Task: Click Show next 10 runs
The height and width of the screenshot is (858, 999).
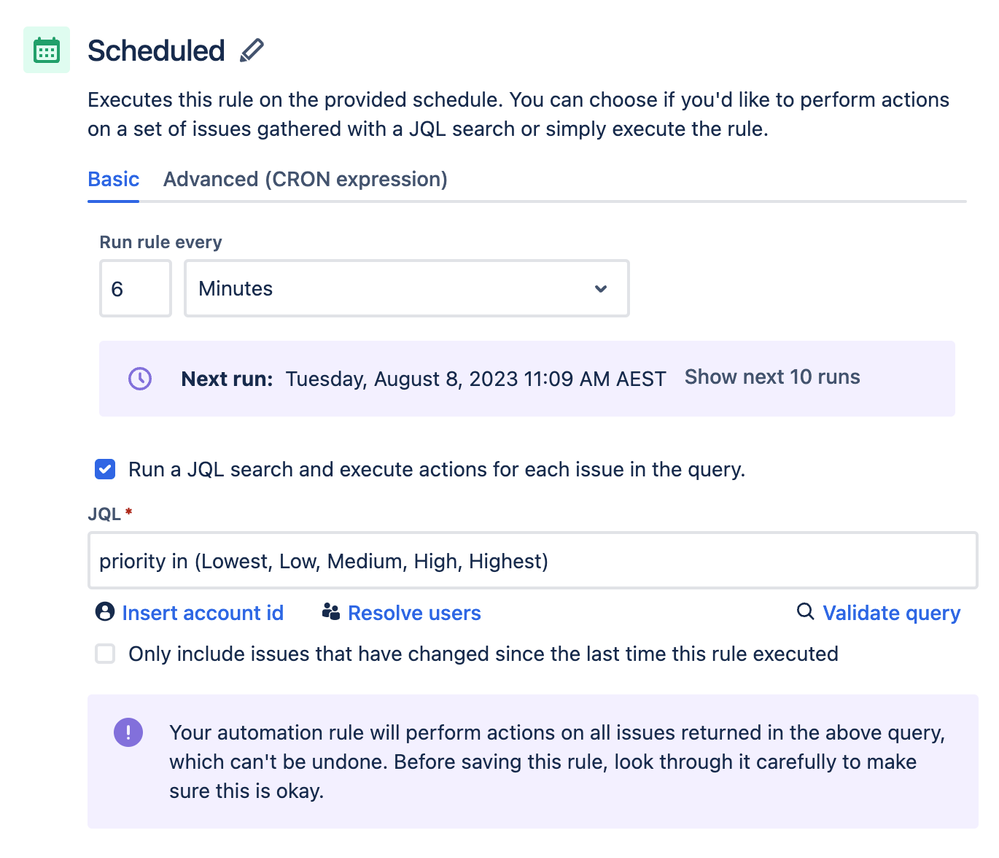Action: pyautogui.click(x=772, y=377)
